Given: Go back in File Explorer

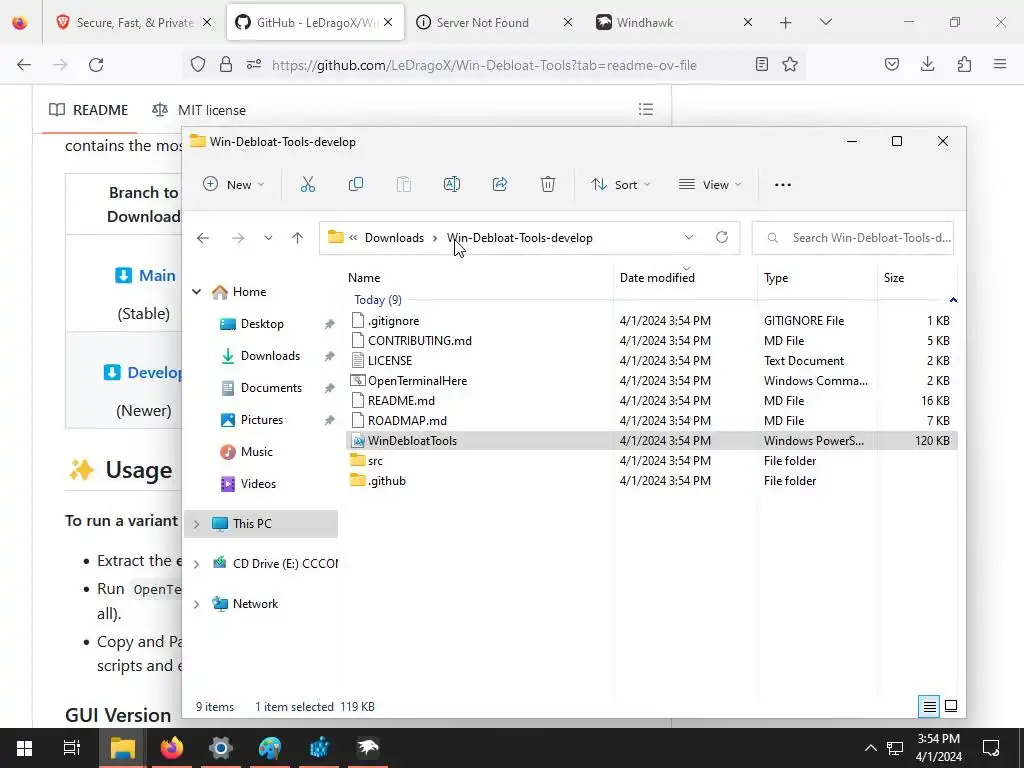Looking at the screenshot, I should (203, 238).
